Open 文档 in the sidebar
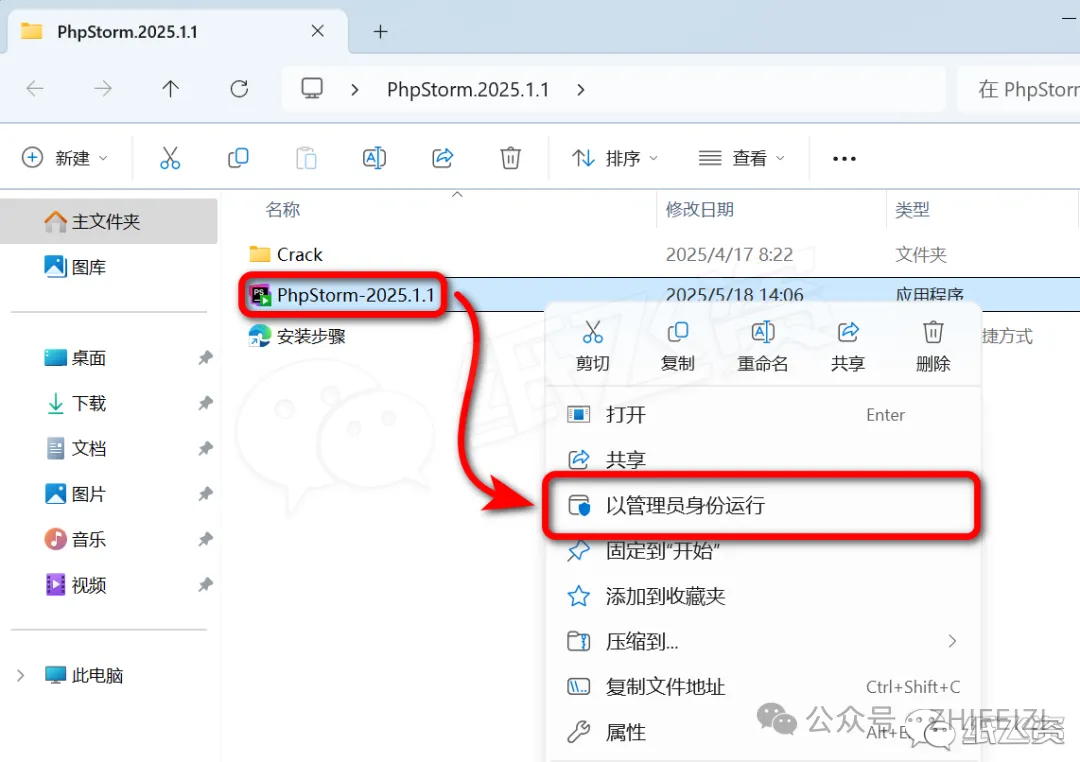This screenshot has height=762, width=1080. pos(75,449)
